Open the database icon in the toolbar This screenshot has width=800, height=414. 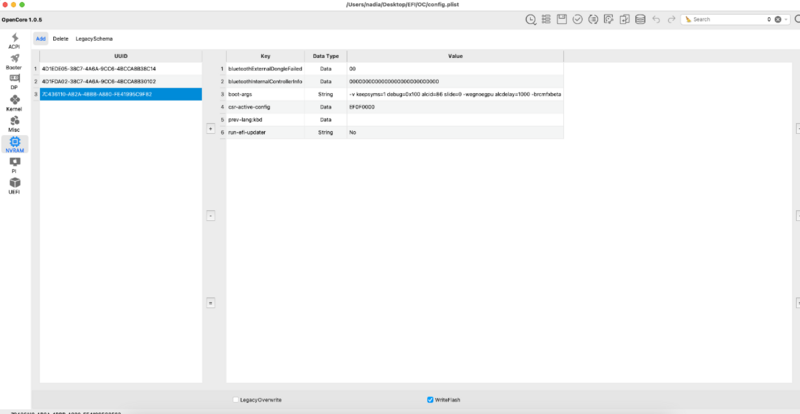point(640,19)
